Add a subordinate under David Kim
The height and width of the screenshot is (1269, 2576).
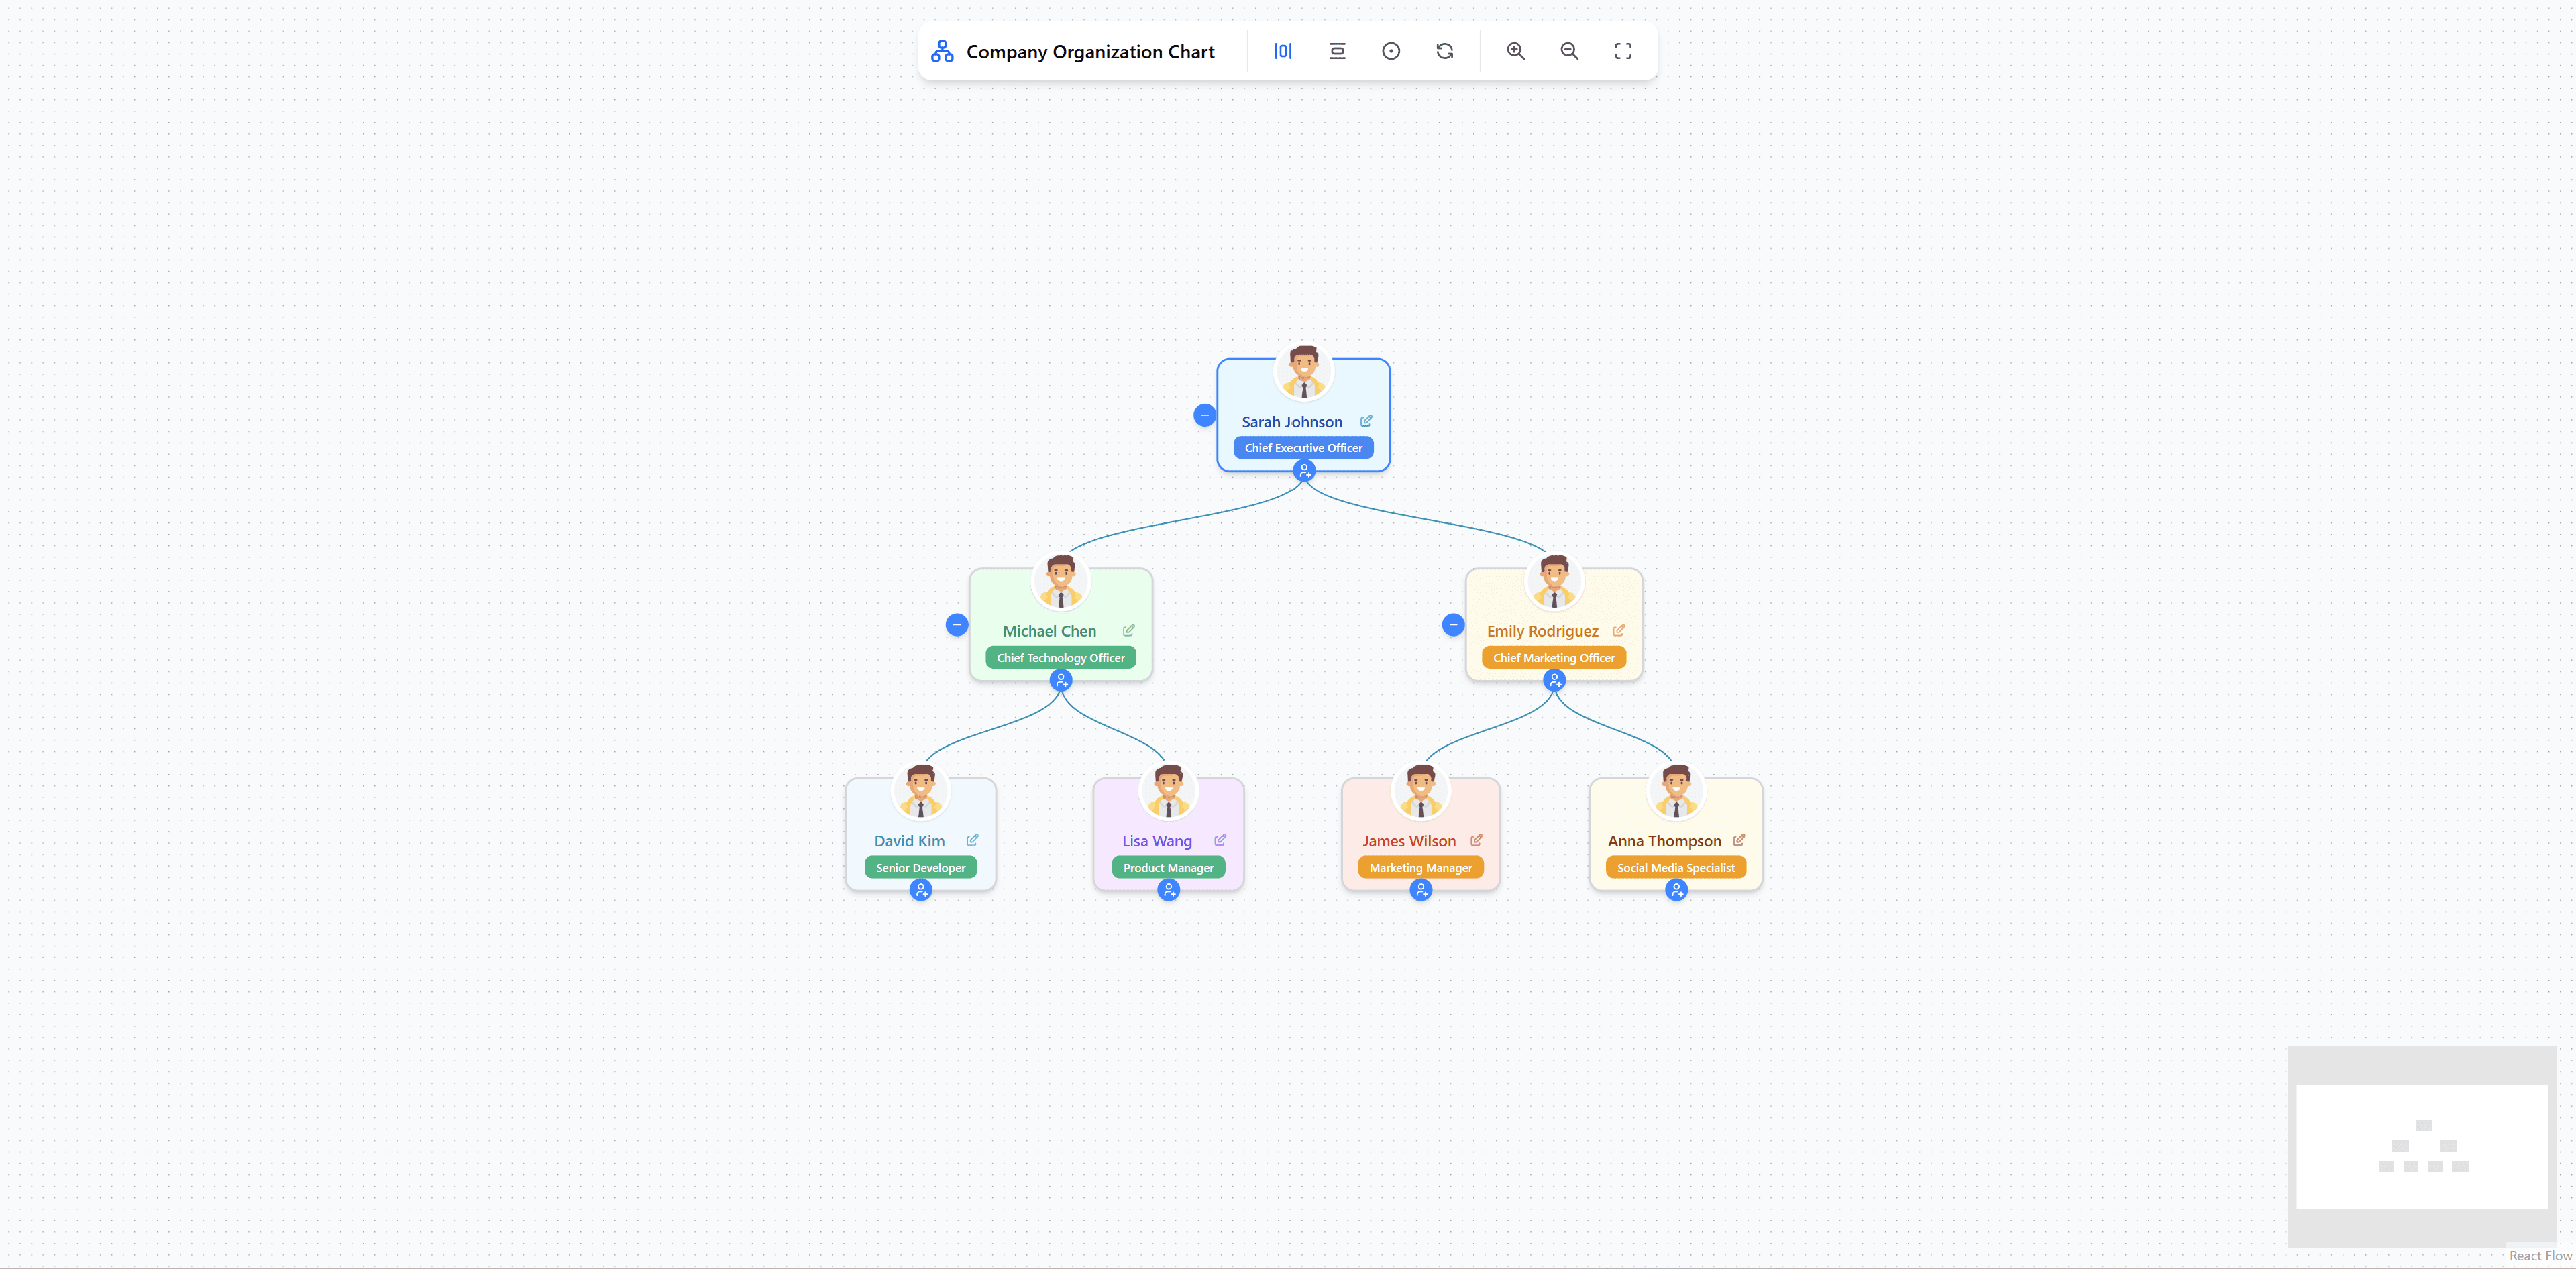pyautogui.click(x=920, y=890)
